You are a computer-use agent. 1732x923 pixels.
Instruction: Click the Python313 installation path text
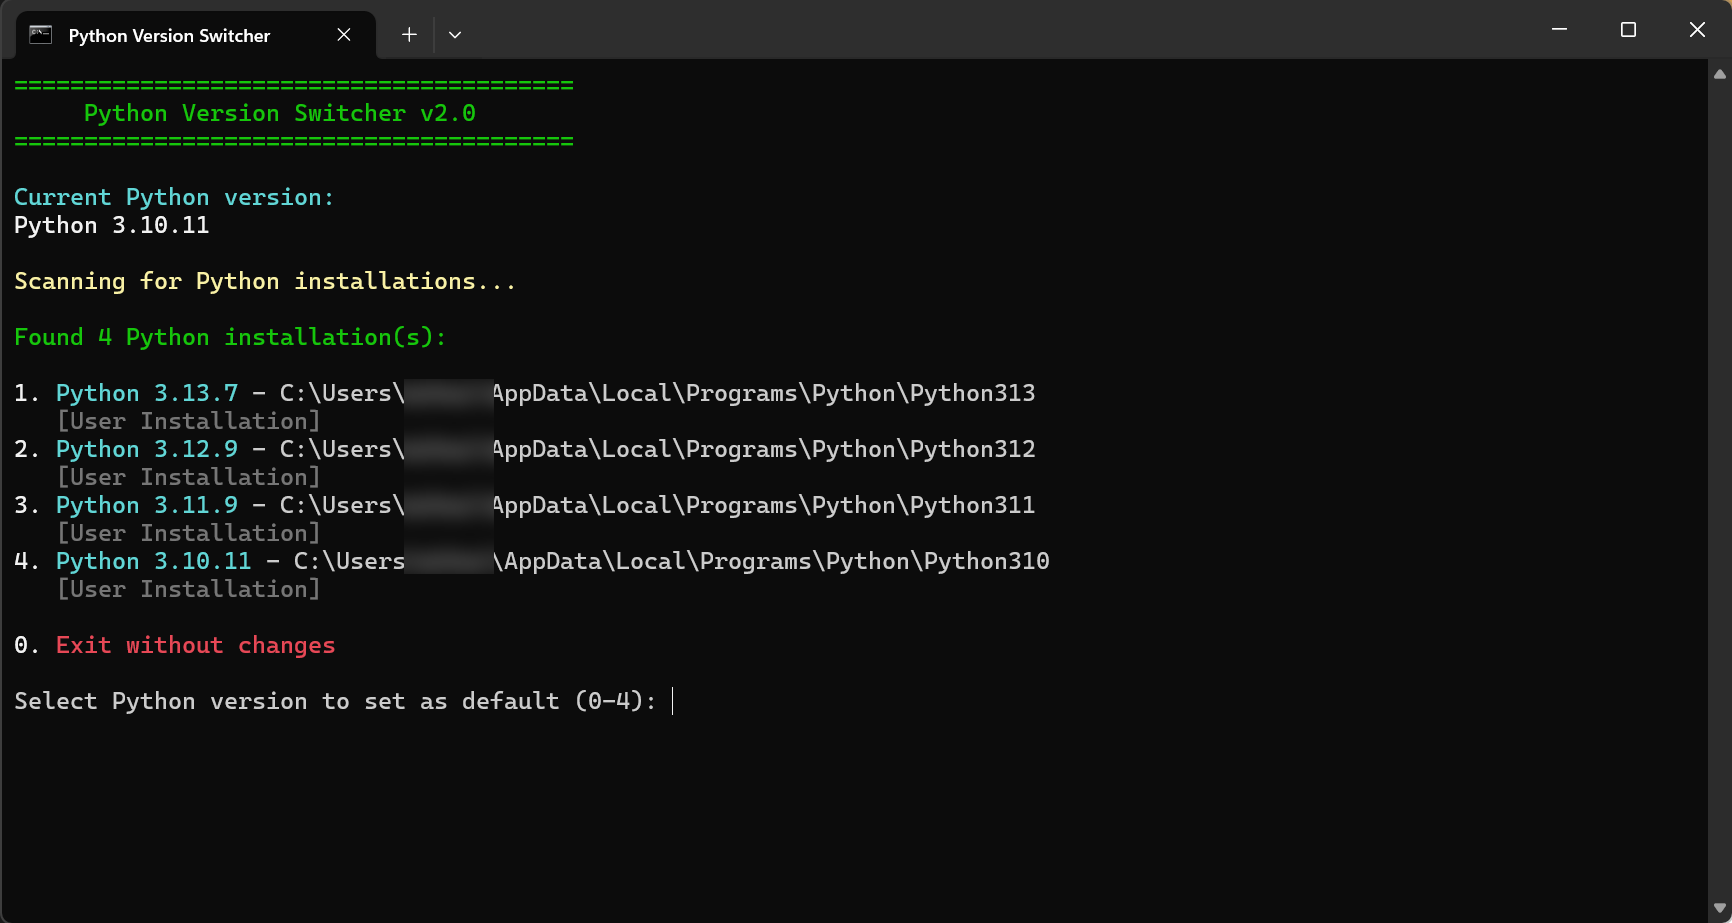pos(763,393)
